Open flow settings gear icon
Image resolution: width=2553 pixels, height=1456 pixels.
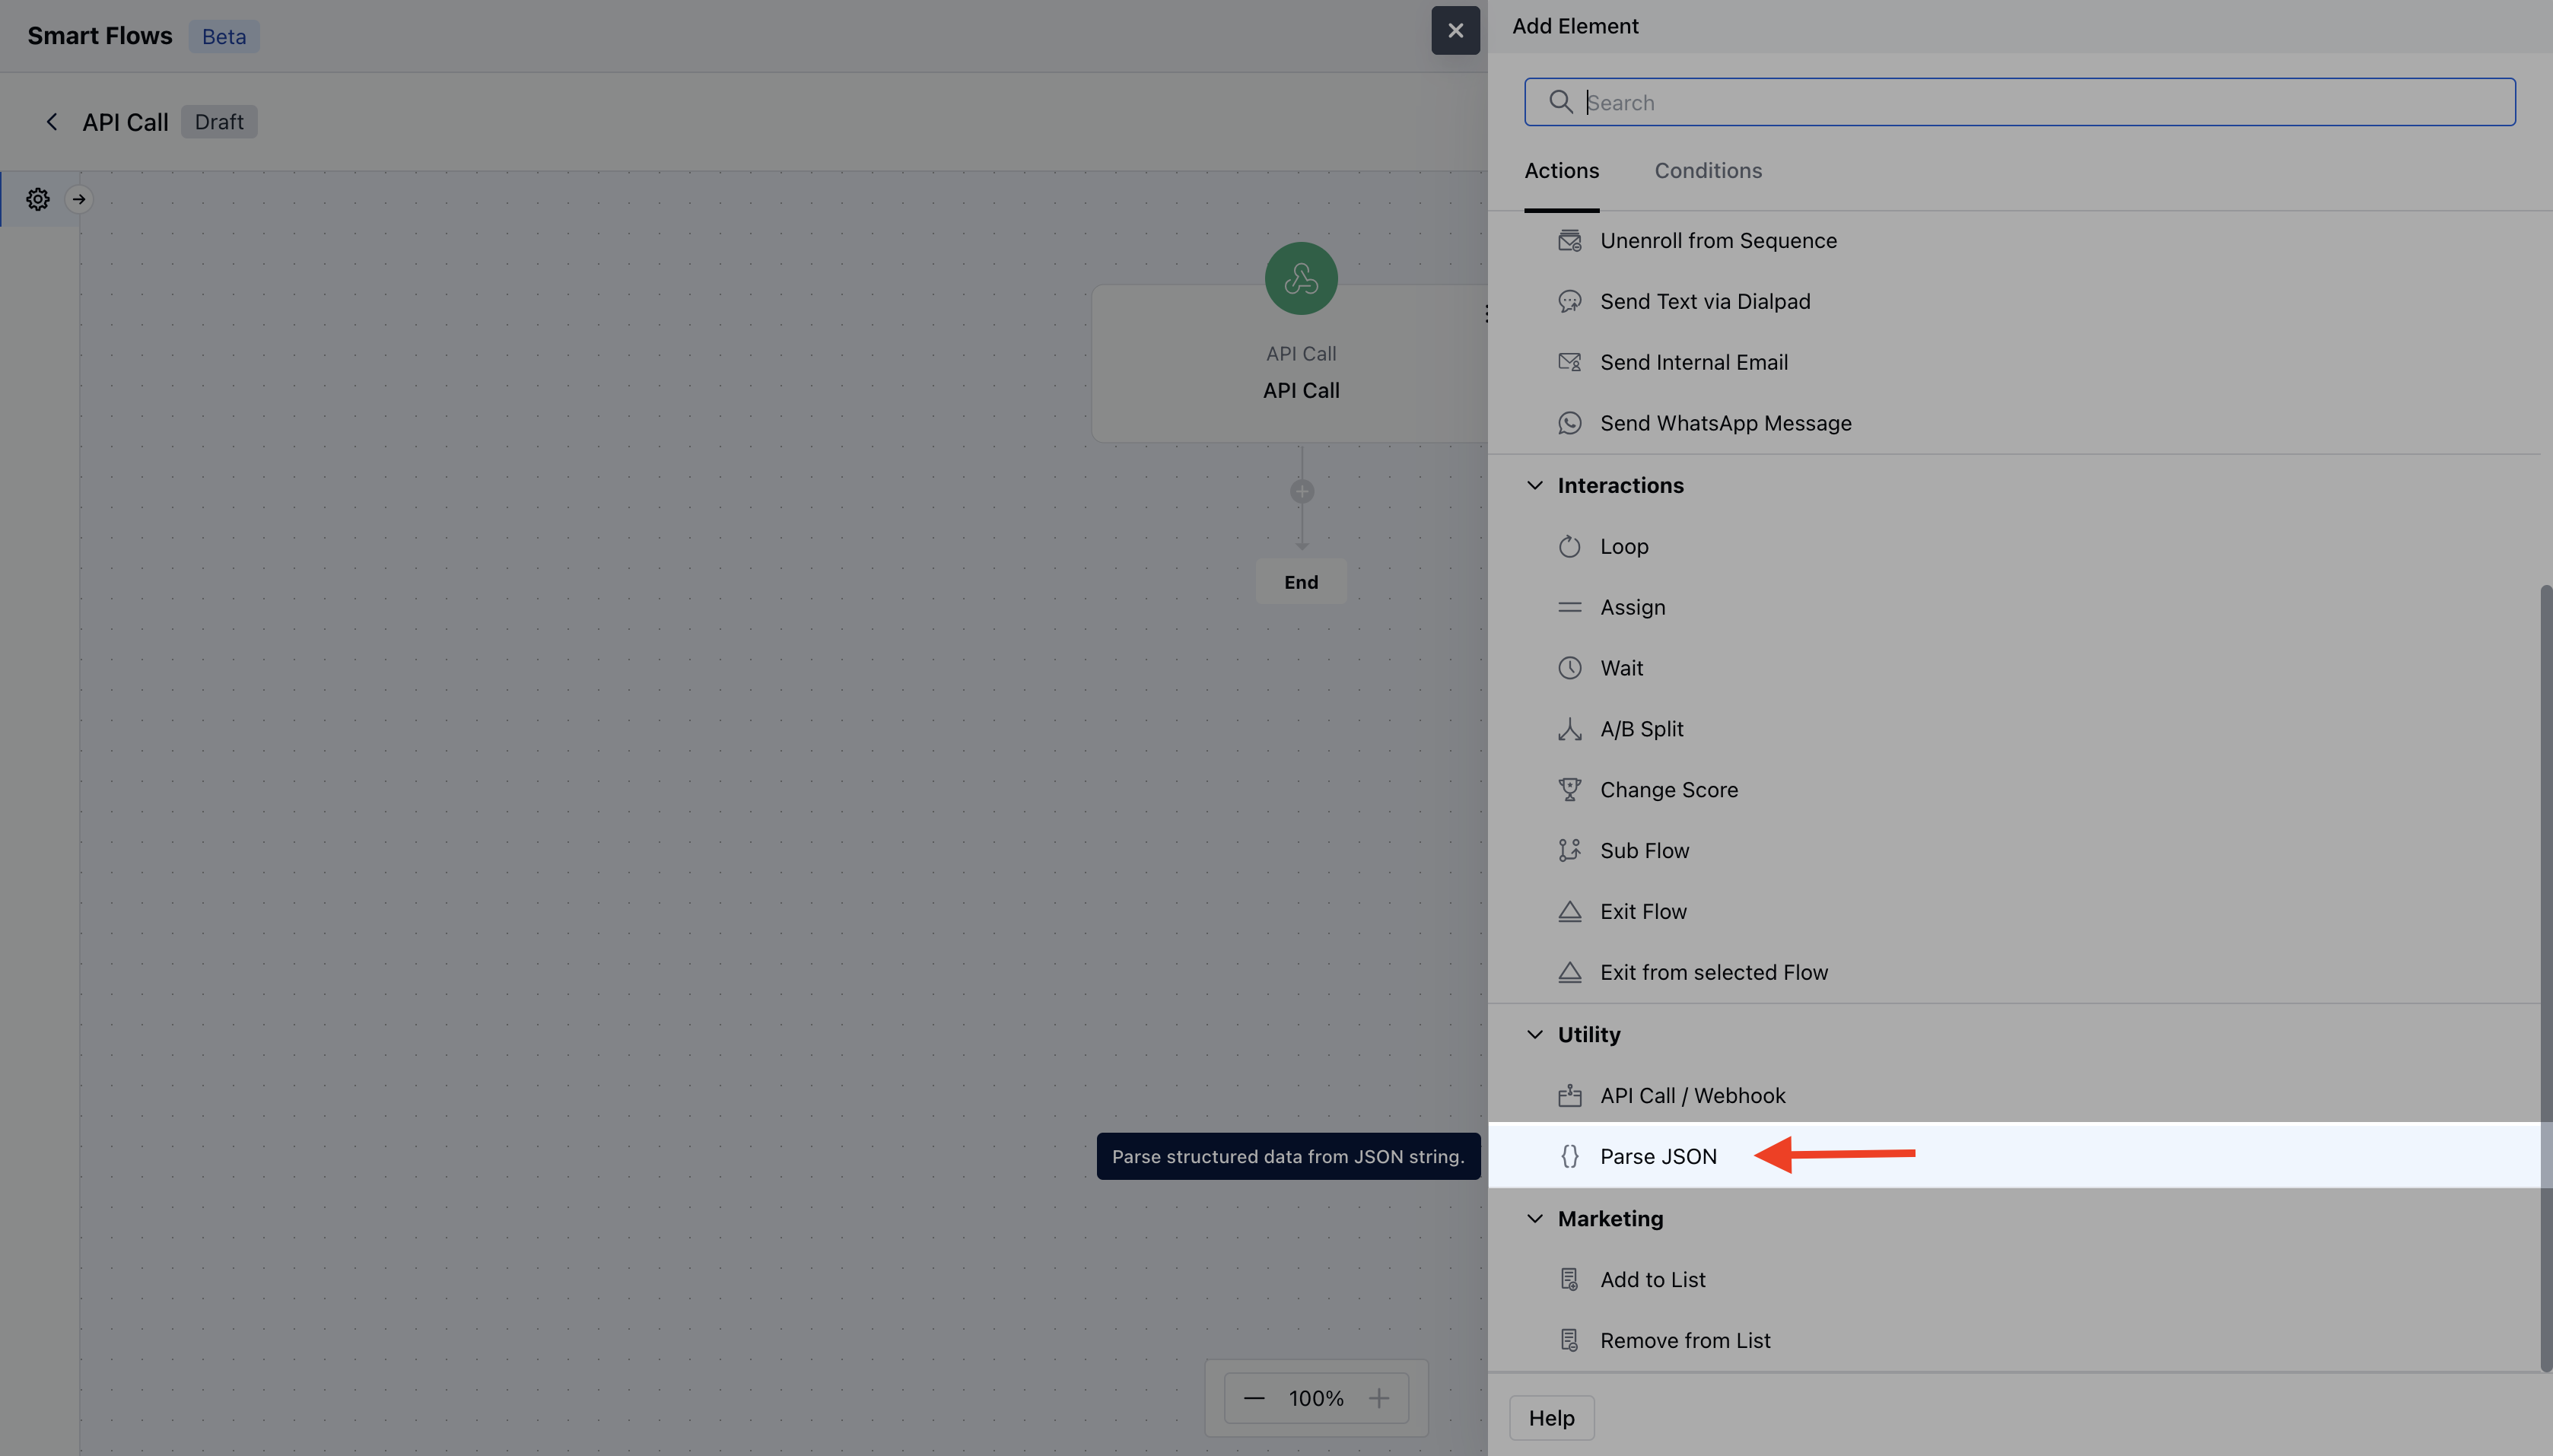pyautogui.click(x=38, y=199)
